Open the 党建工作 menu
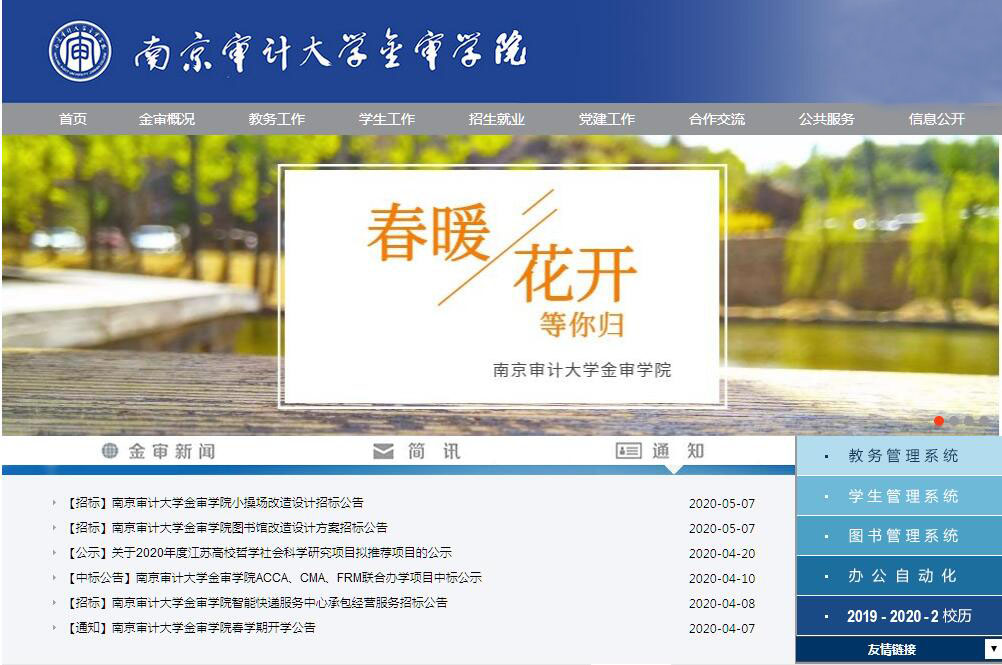The height and width of the screenshot is (665, 1002). pyautogui.click(x=606, y=119)
